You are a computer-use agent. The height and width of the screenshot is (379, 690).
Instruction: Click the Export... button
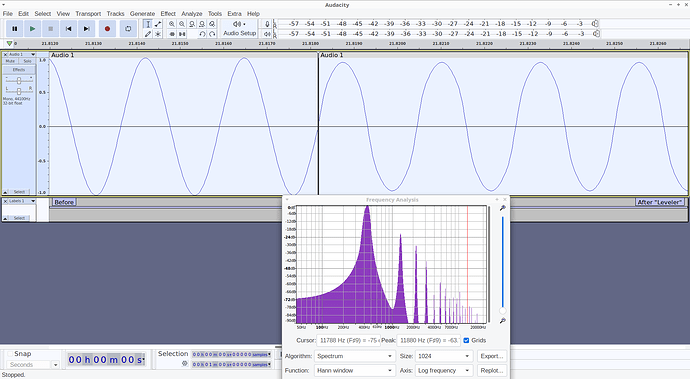(x=492, y=356)
